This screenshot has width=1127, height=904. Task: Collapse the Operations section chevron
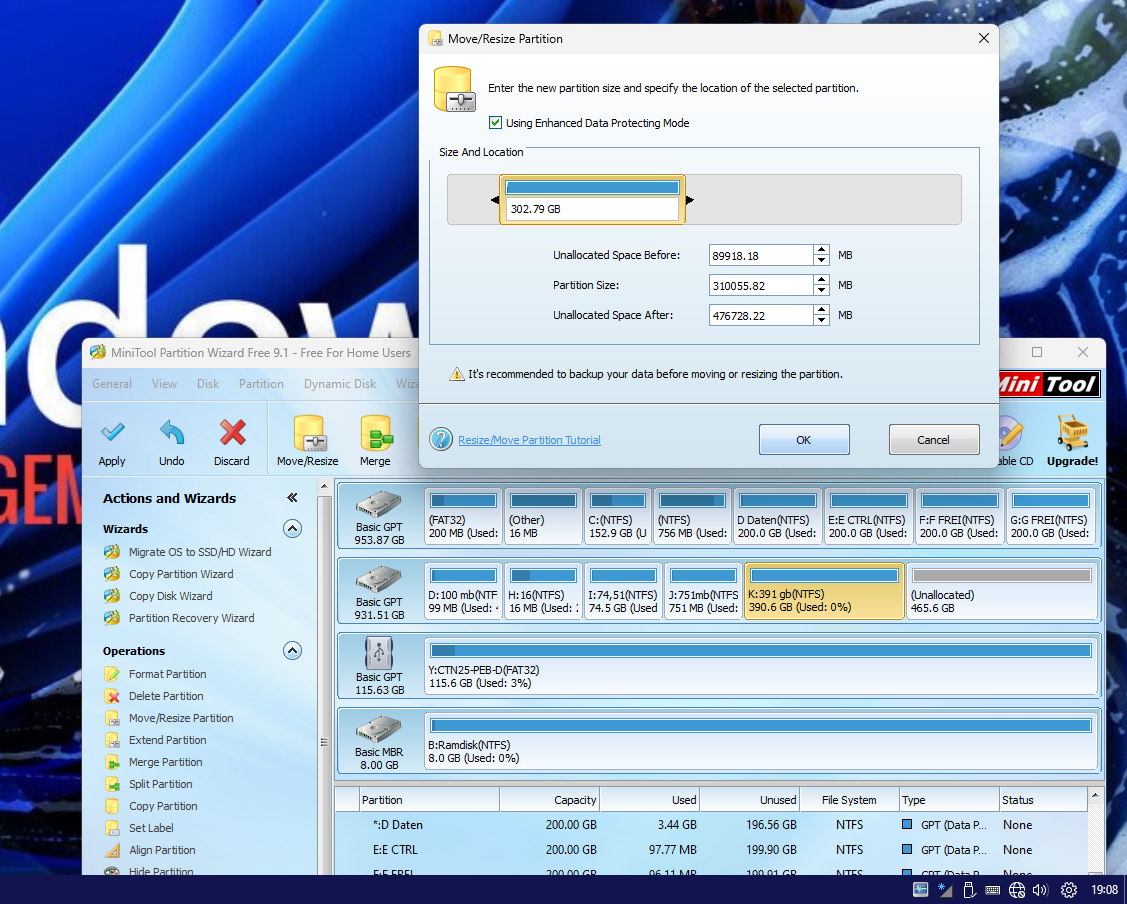pos(292,651)
